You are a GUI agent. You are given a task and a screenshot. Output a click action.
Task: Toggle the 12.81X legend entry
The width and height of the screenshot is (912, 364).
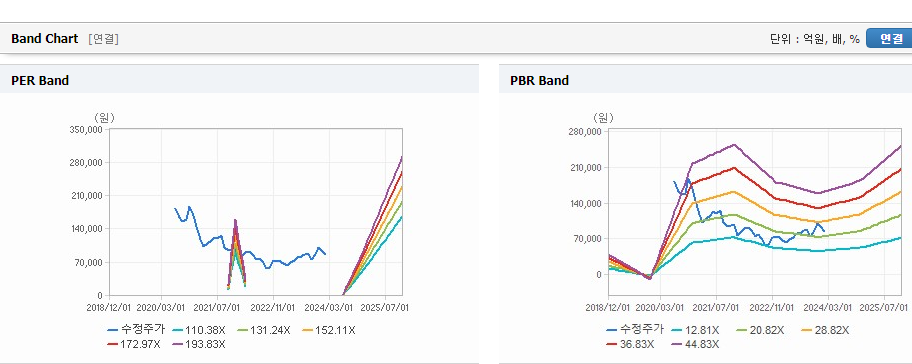pyautogui.click(x=696, y=330)
